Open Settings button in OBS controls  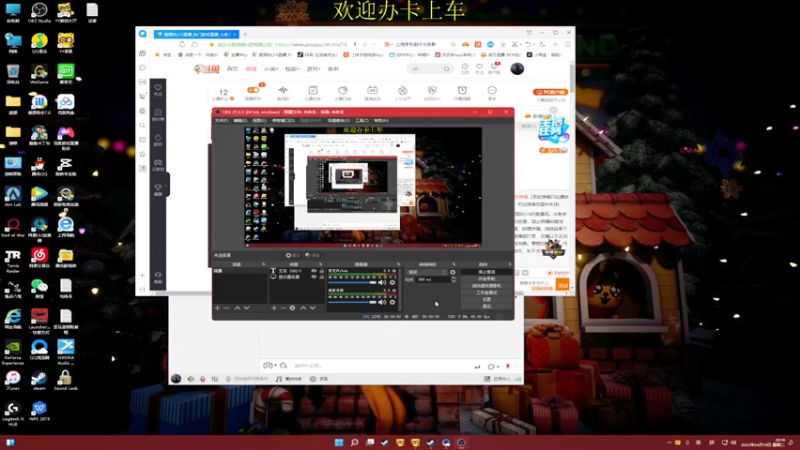coord(487,299)
